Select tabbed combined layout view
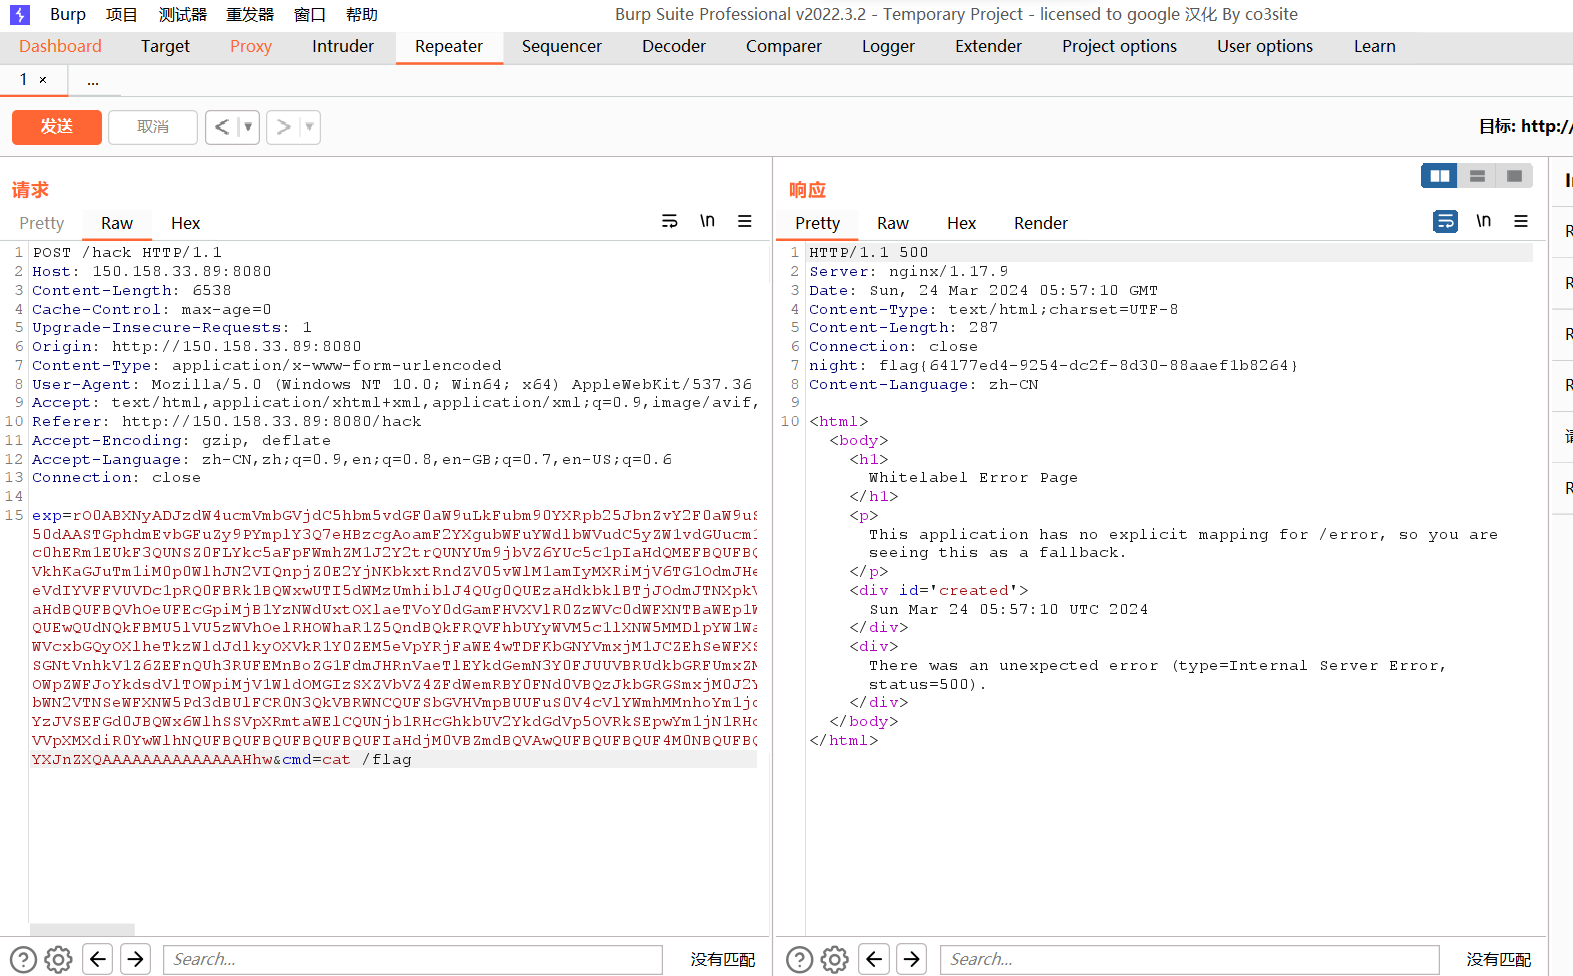This screenshot has height=976, width=1573. [1514, 176]
